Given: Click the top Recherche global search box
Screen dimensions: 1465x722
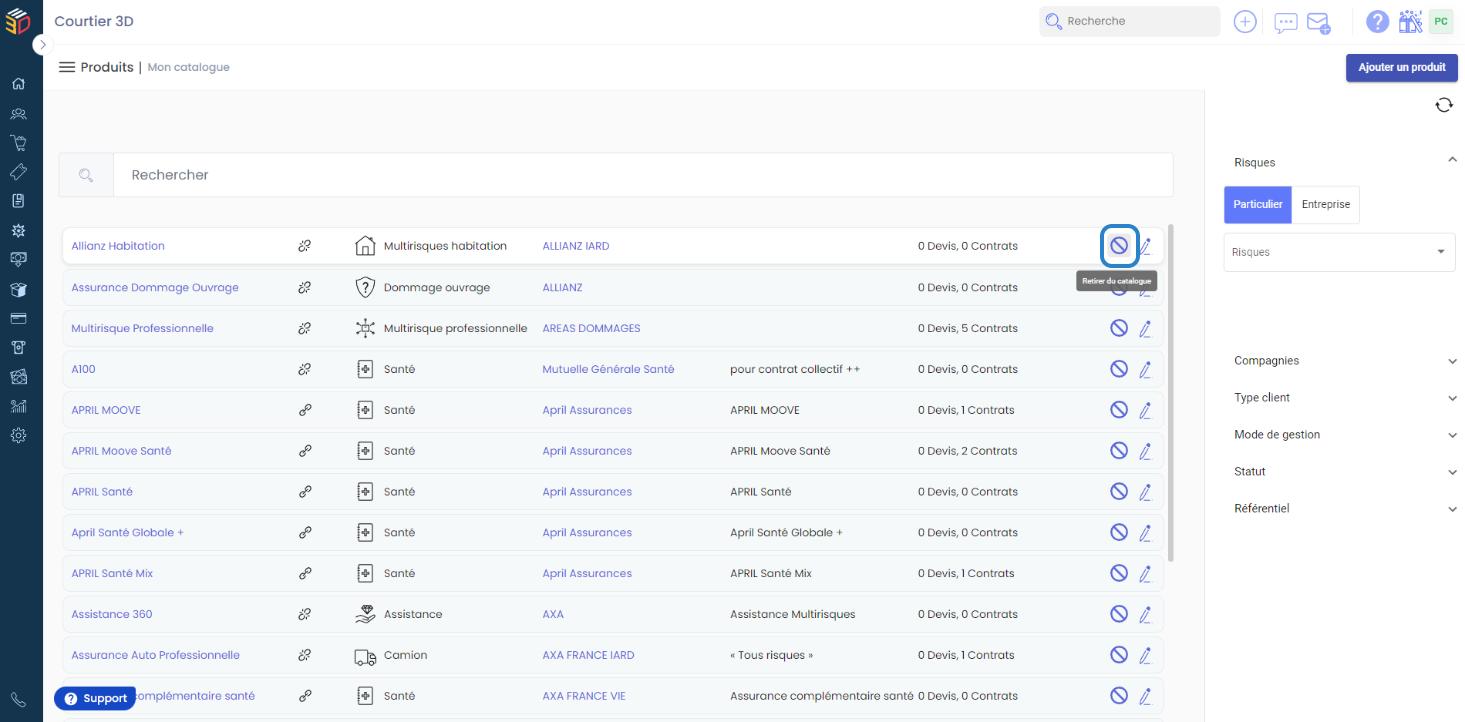Looking at the screenshot, I should pyautogui.click(x=1129, y=21).
